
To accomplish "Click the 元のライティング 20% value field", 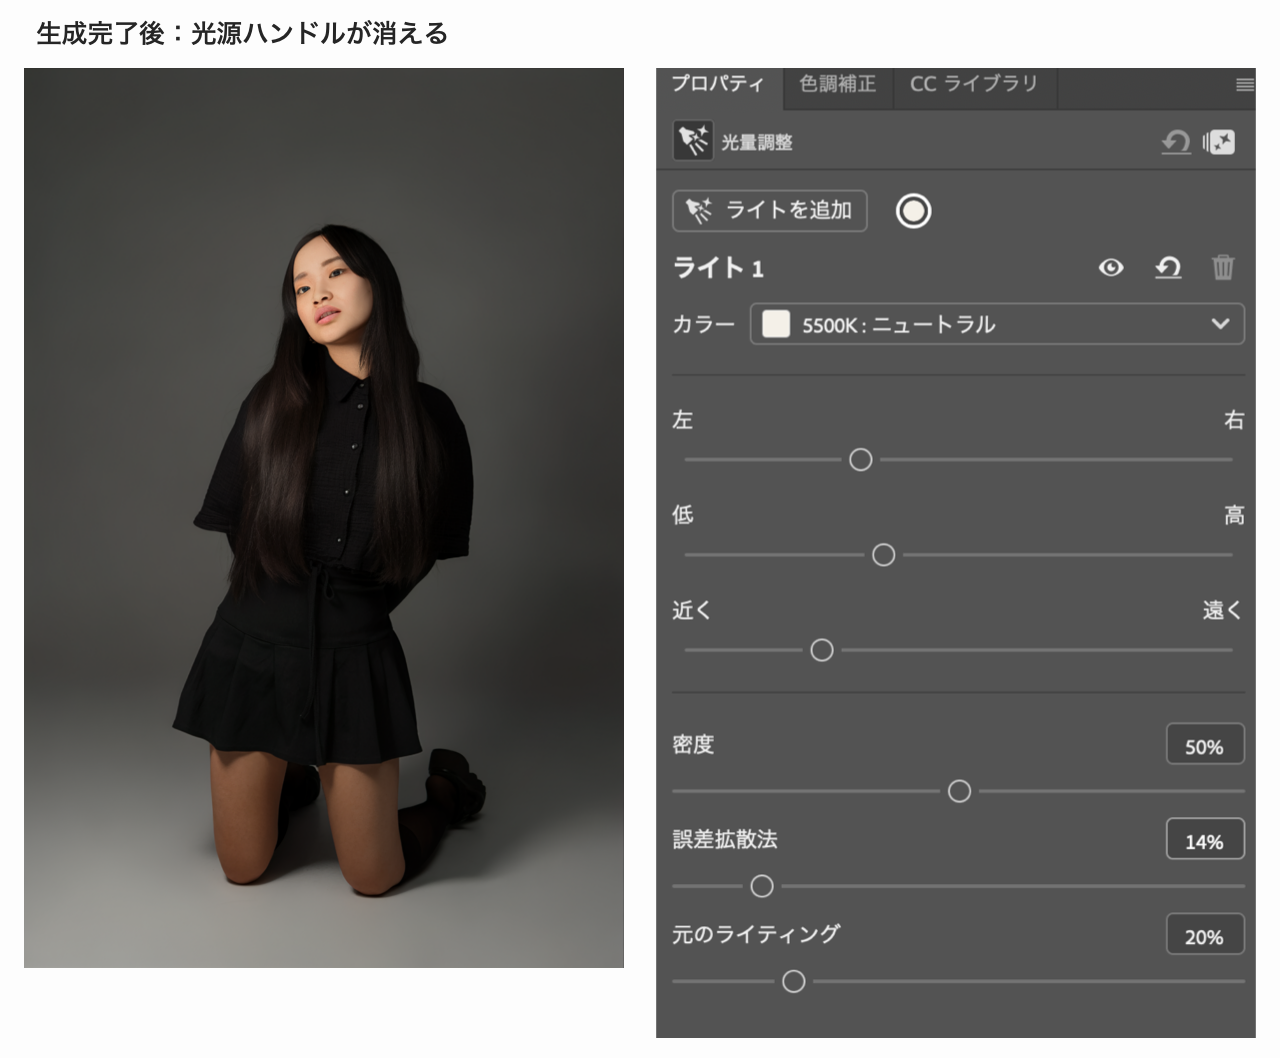I will (x=1205, y=935).
